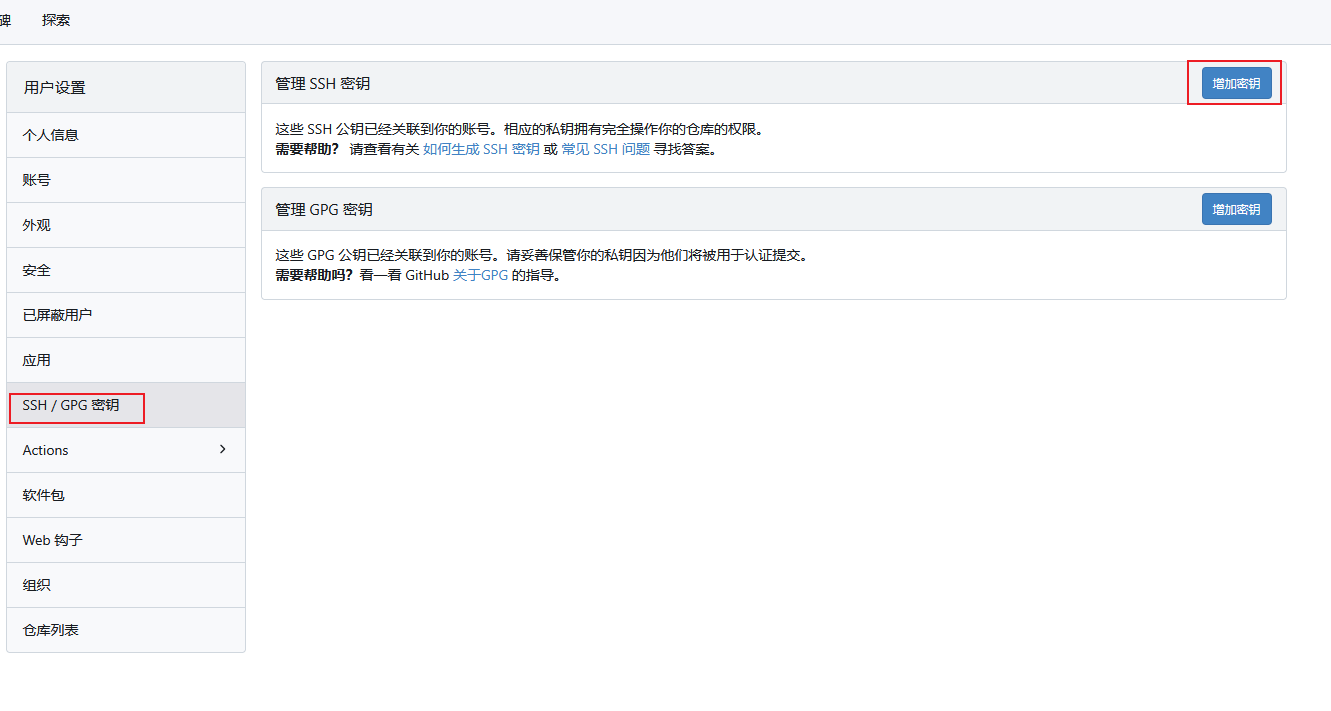Click the 用户设置 sidebar header
The image size is (1331, 711).
point(55,87)
